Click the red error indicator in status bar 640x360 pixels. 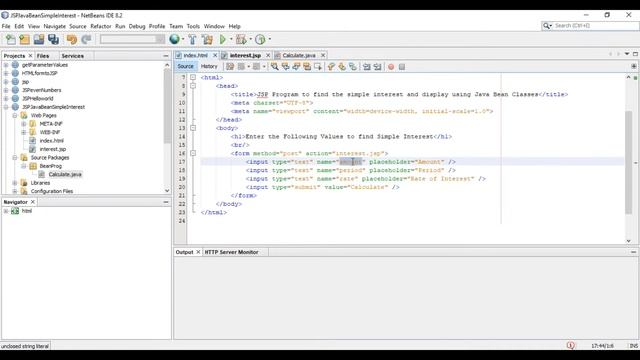point(571,346)
